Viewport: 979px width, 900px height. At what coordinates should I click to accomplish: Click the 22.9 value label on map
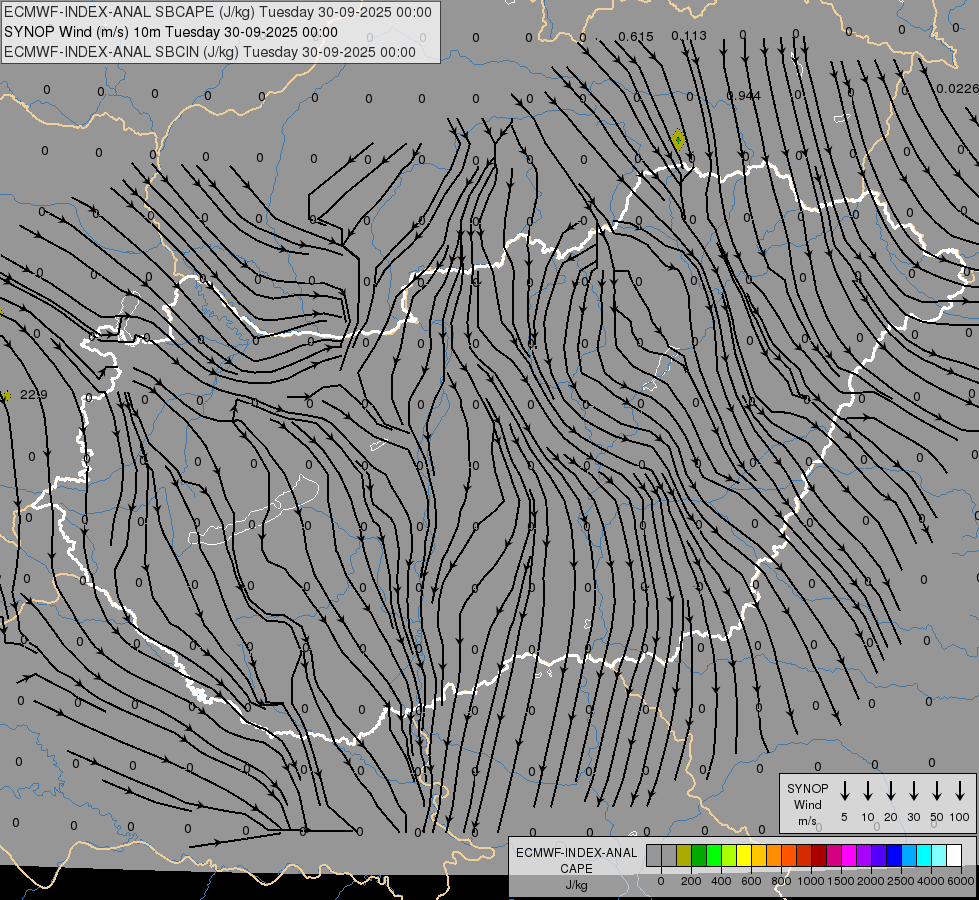coord(34,395)
